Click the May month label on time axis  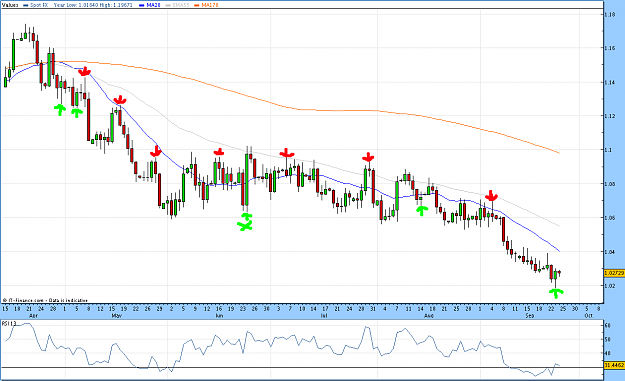(x=116, y=316)
